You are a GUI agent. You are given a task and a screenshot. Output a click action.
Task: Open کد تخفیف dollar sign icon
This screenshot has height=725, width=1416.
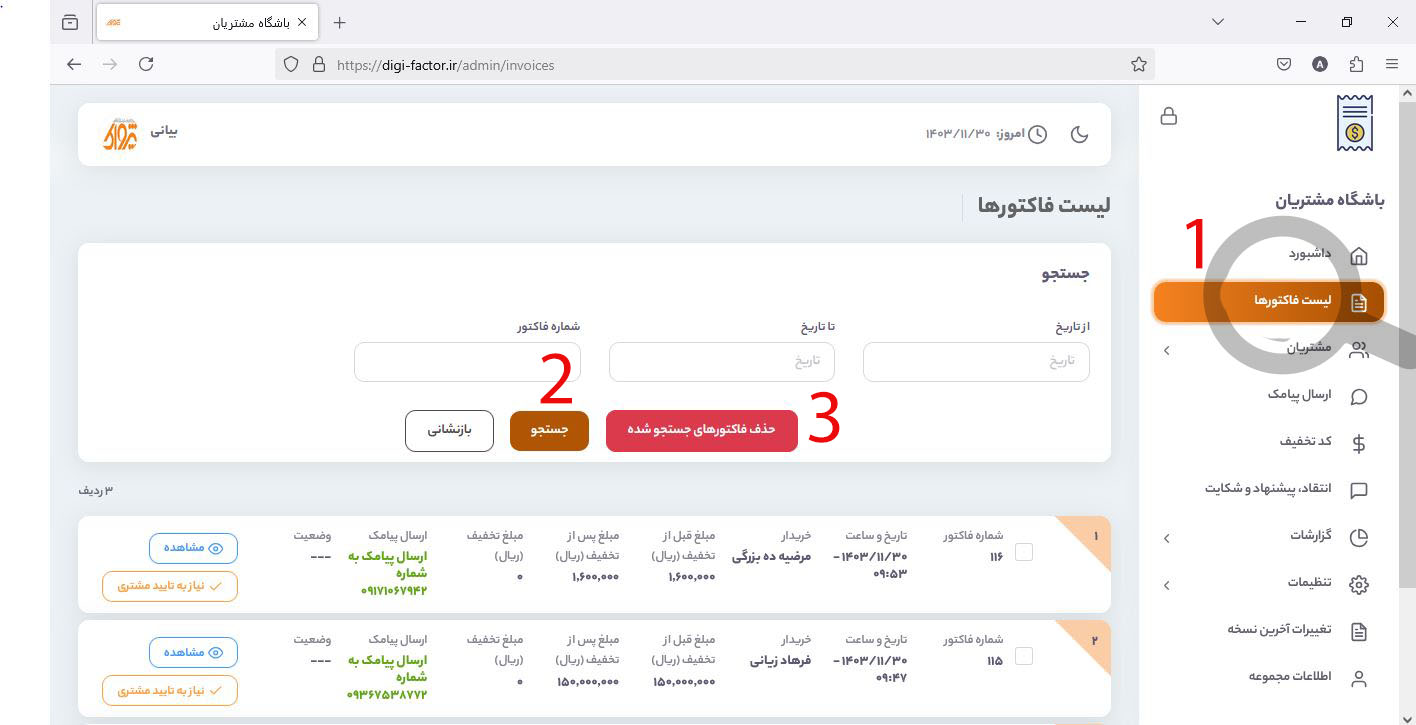tap(1358, 443)
